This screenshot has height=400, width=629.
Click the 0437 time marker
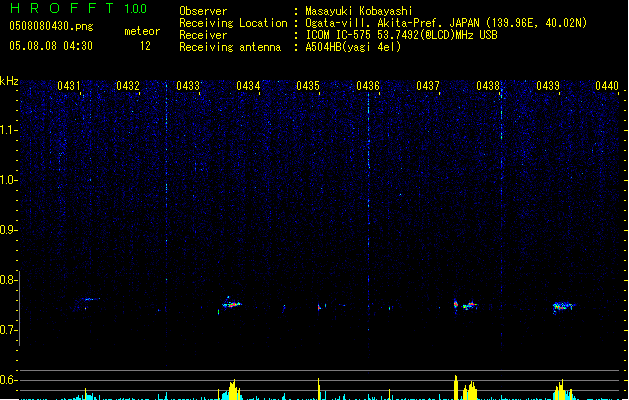428,86
